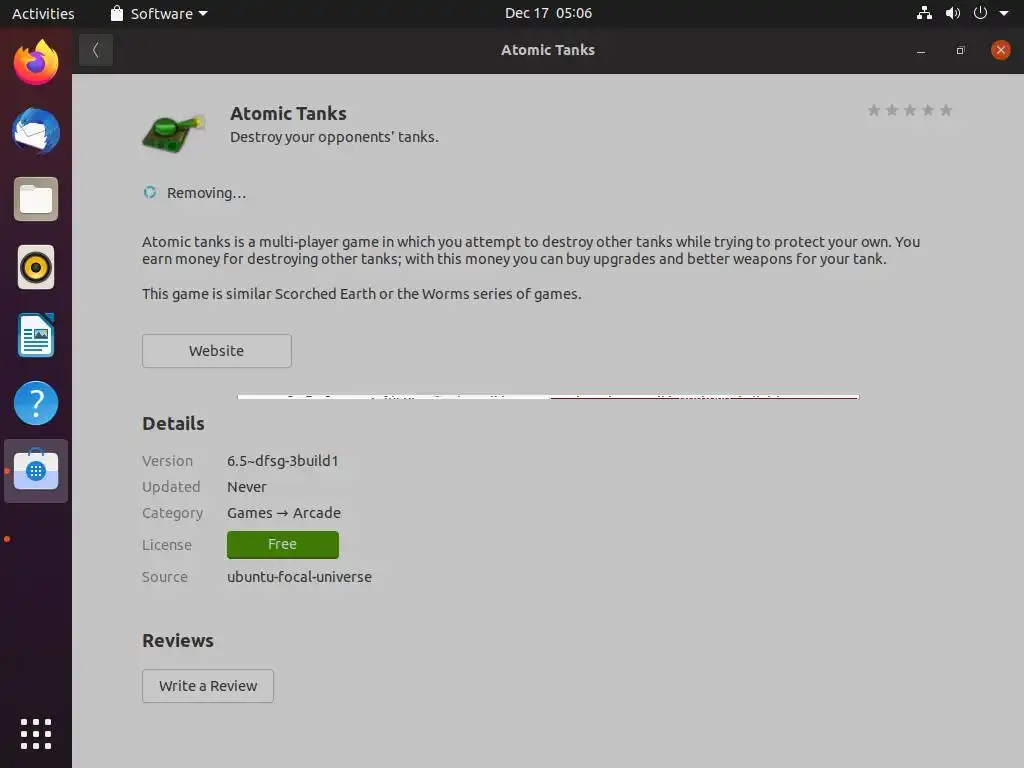Open the Software app menu dropdown

[159, 13]
